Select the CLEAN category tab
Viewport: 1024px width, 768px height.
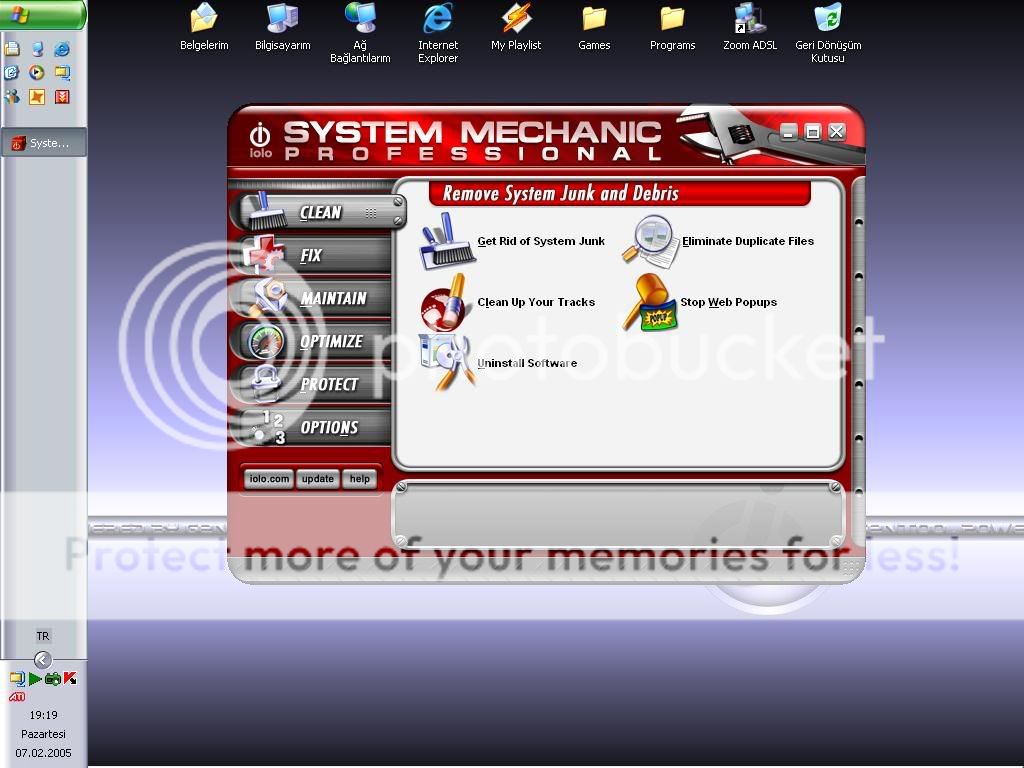319,212
